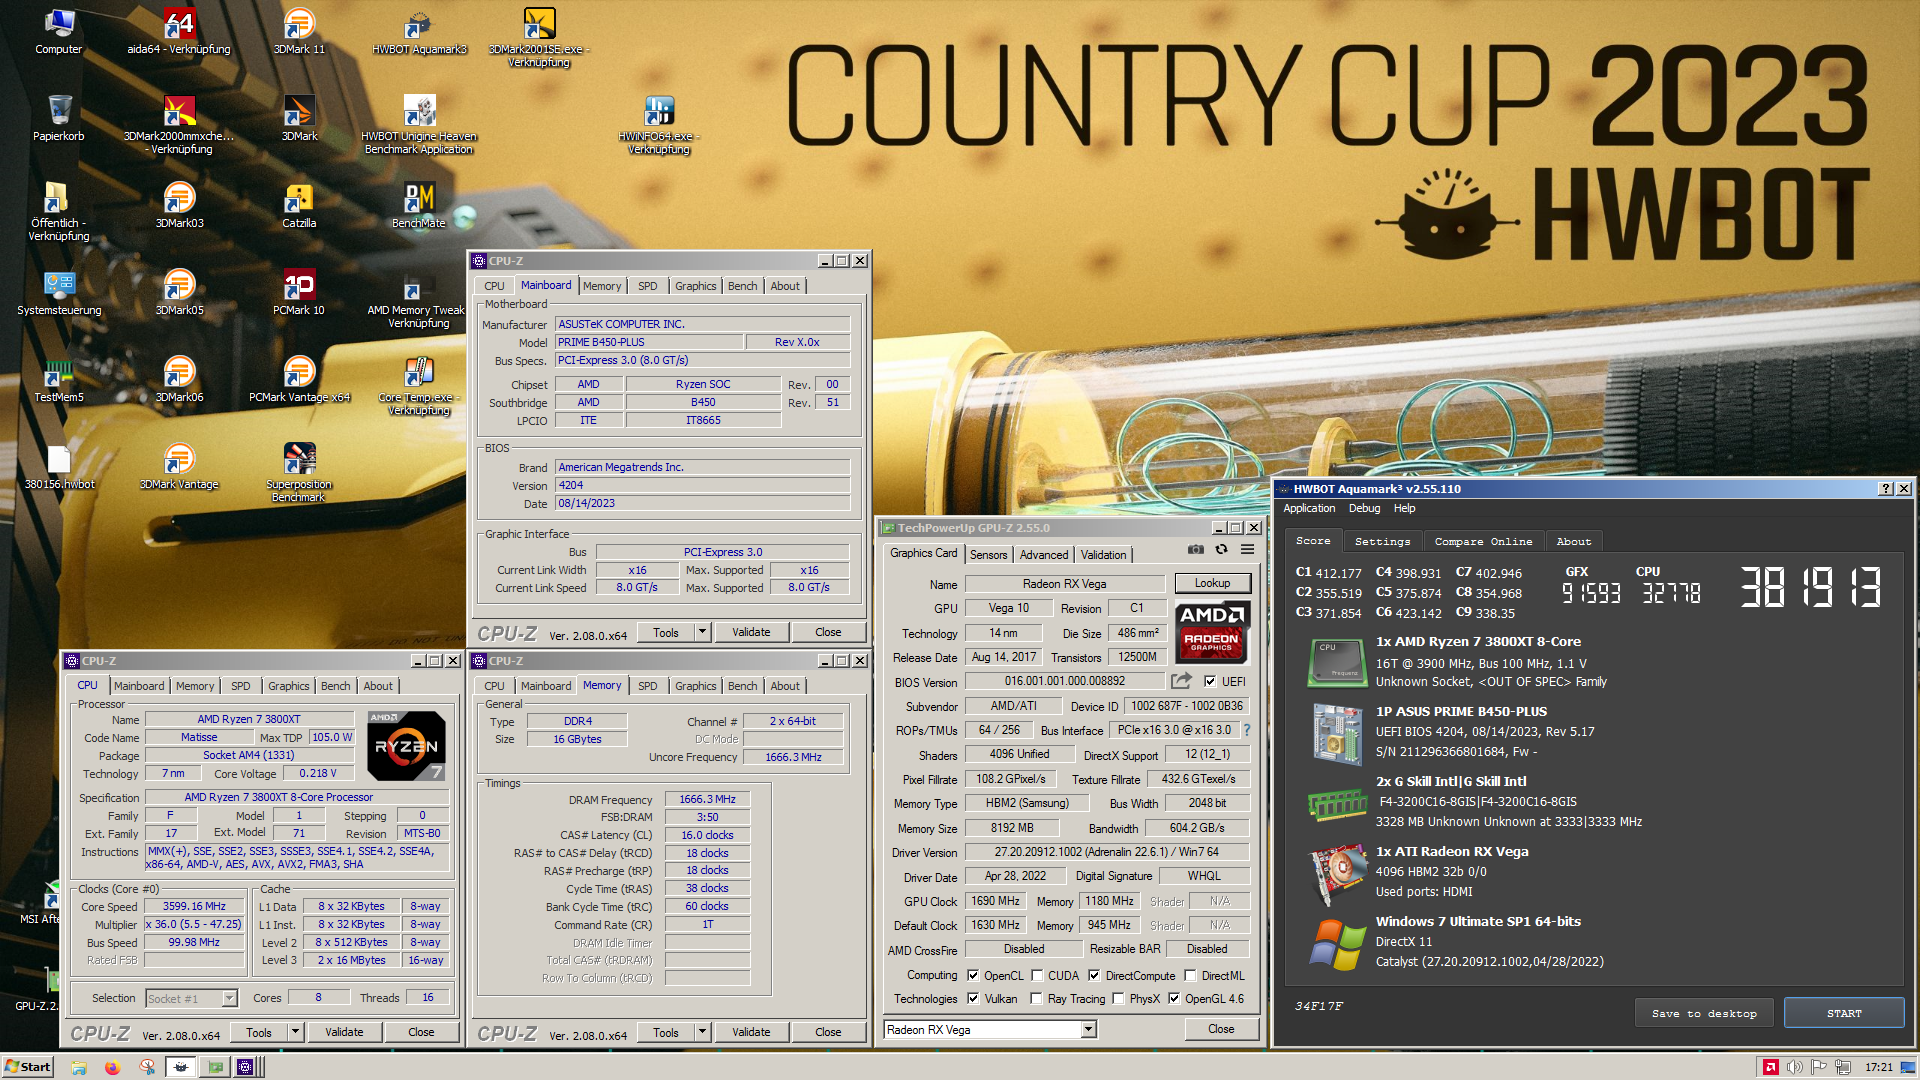Switch to the Advanced tab in GPU-Z
Viewport: 1920px width, 1080px height.
(1044, 555)
